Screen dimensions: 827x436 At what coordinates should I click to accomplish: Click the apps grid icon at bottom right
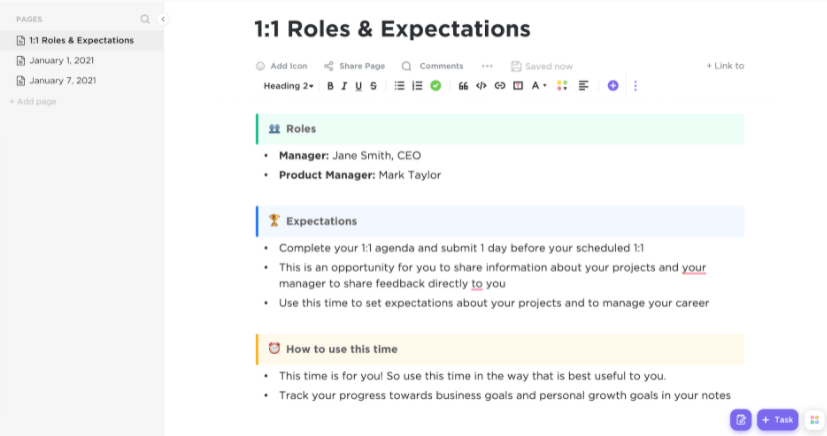click(x=814, y=420)
